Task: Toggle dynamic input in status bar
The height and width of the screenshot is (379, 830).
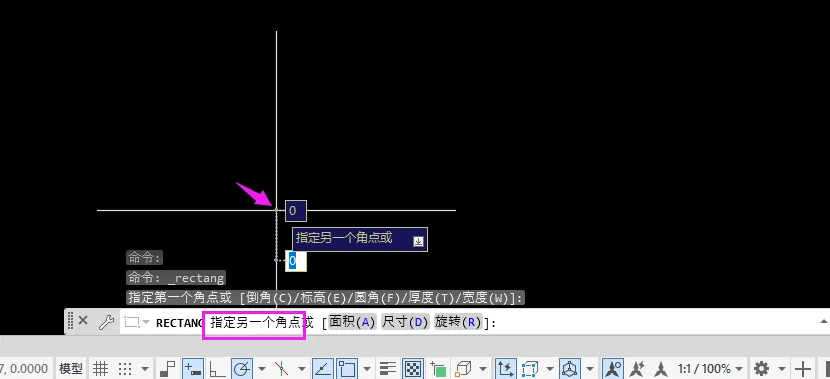Action: 191,368
